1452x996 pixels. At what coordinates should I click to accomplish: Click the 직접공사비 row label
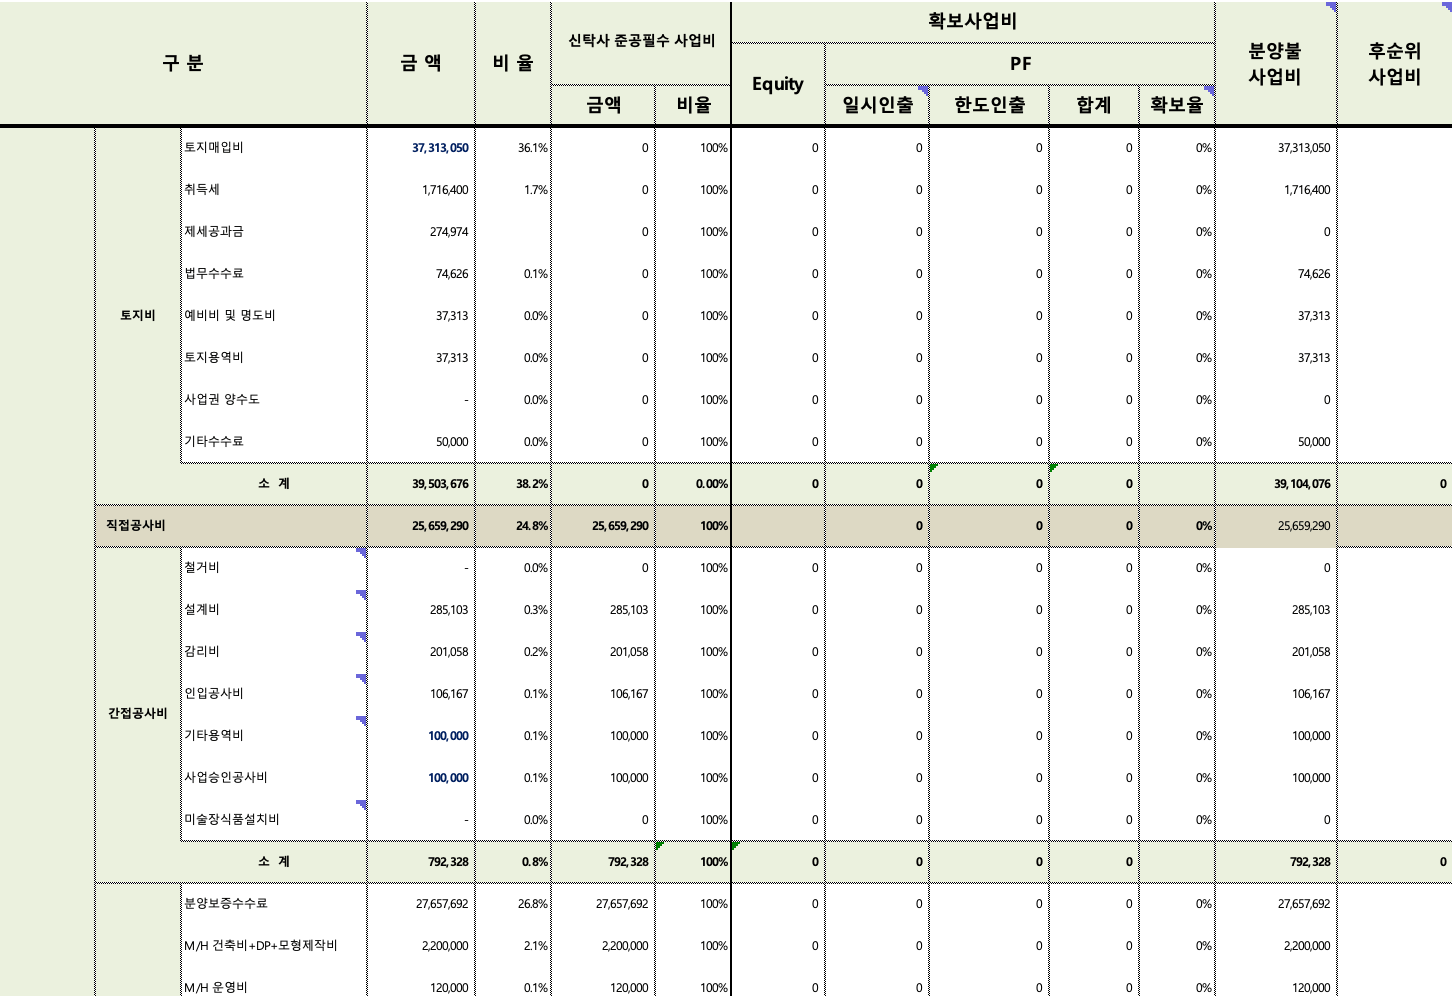pyautogui.click(x=137, y=525)
